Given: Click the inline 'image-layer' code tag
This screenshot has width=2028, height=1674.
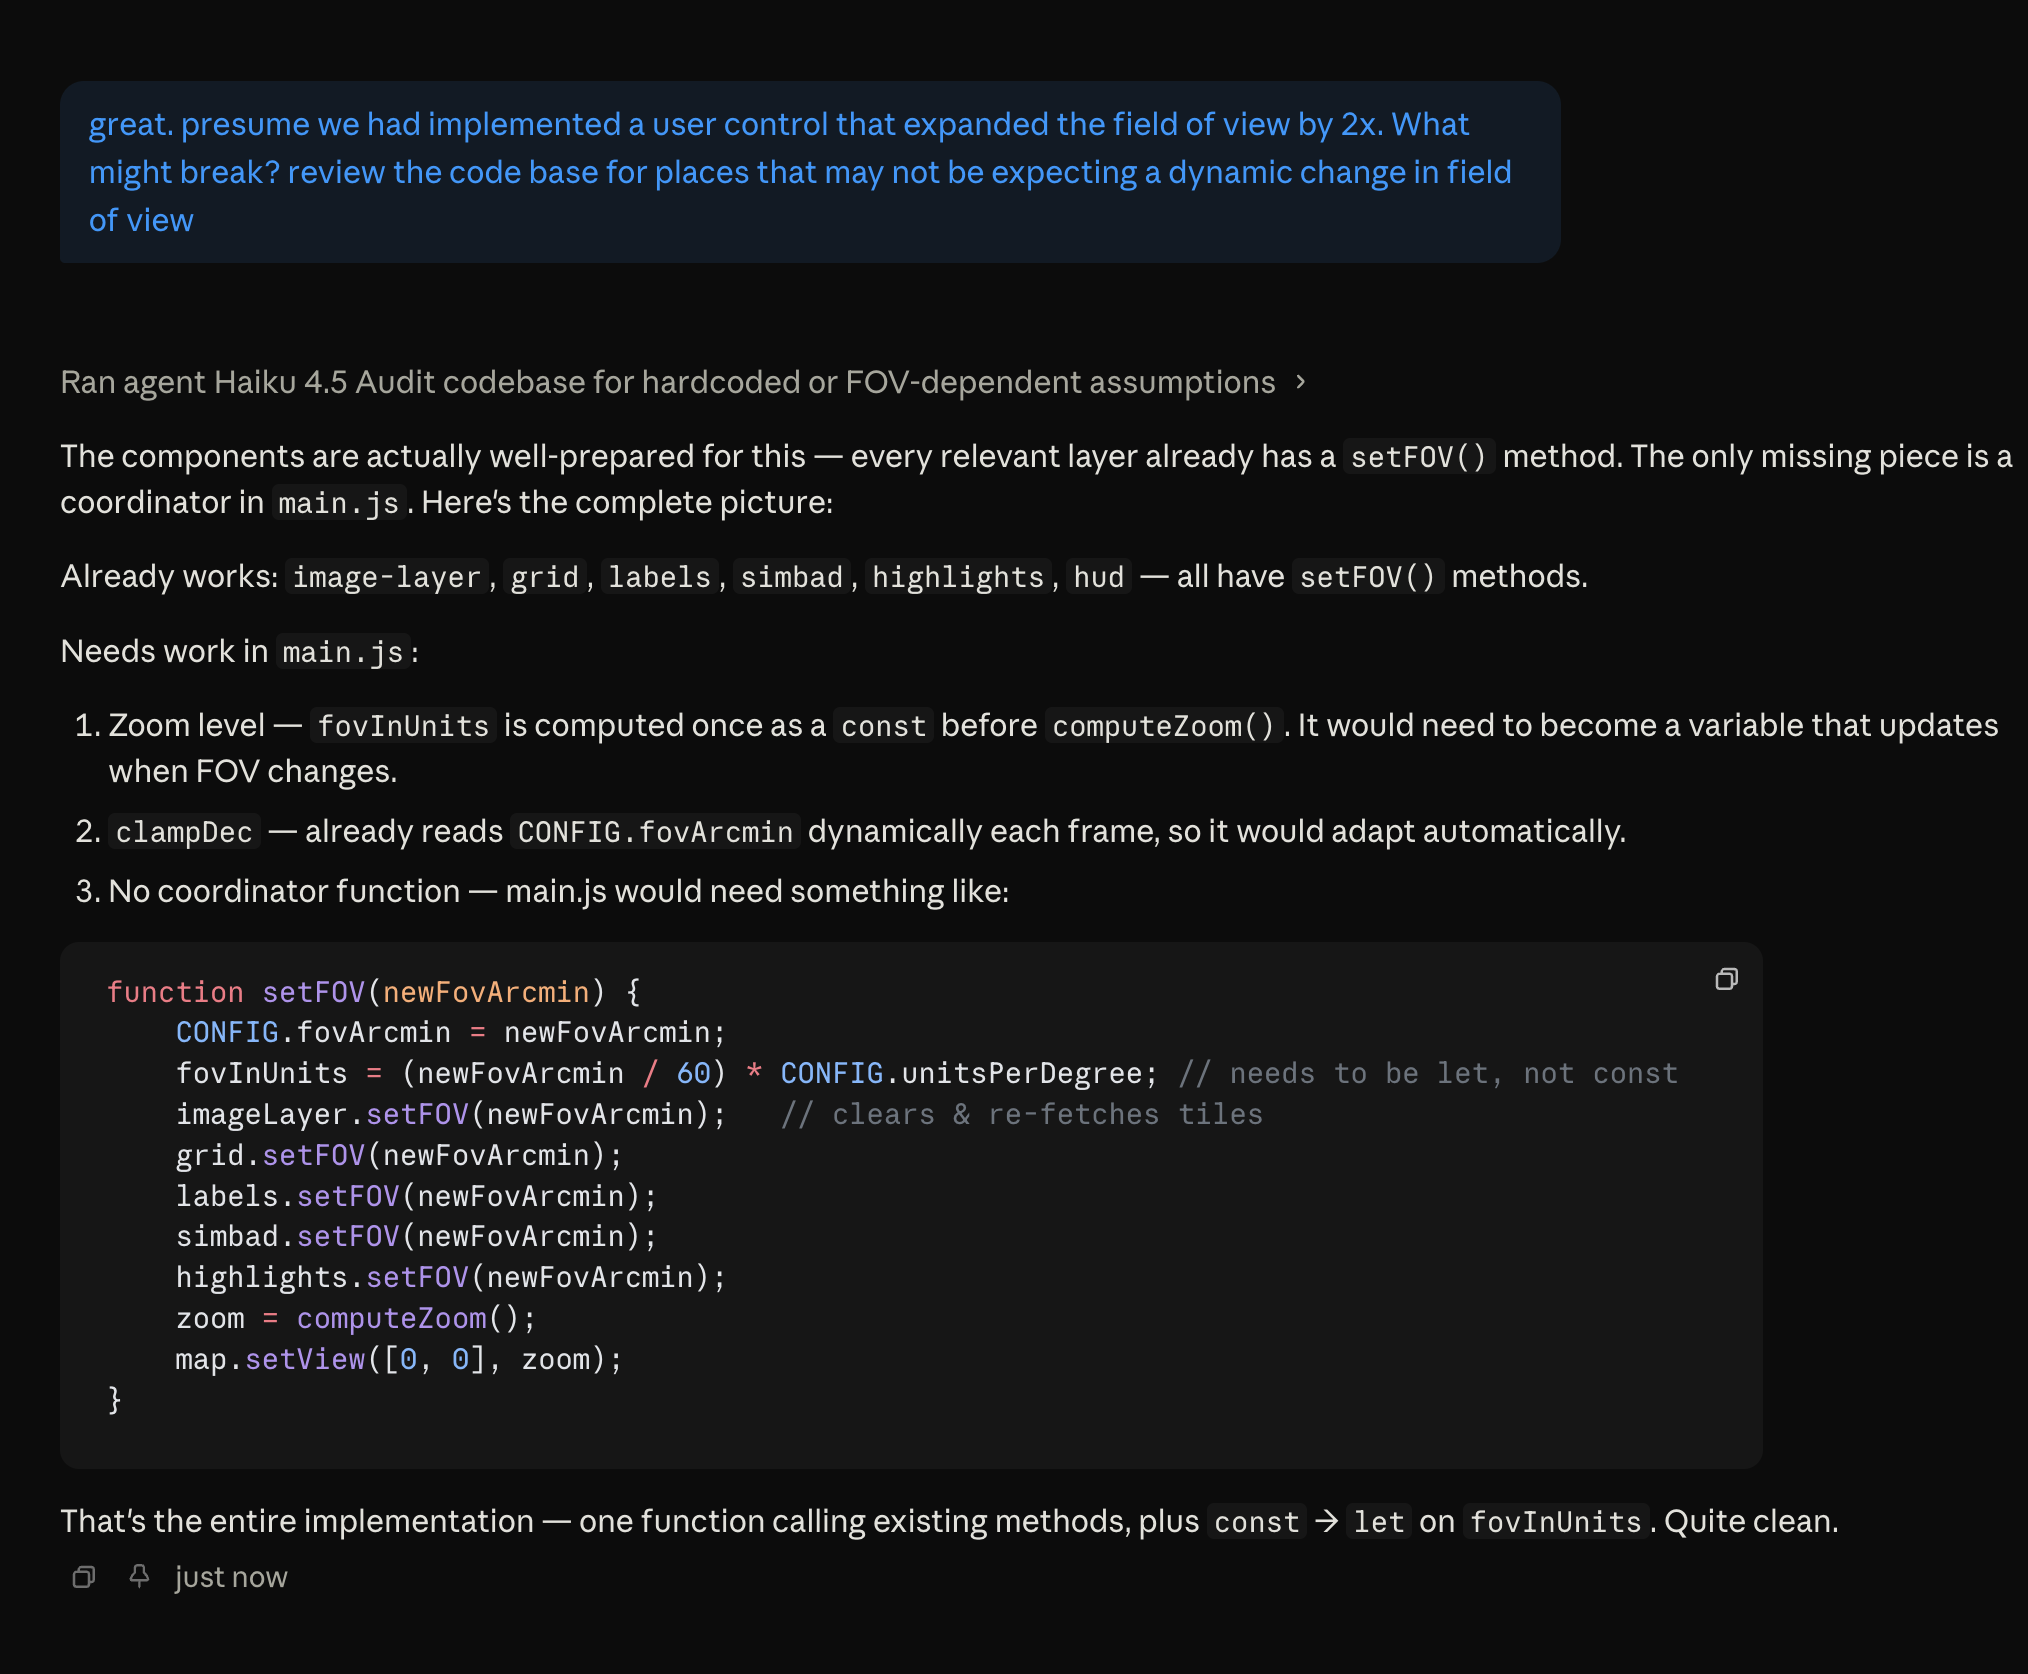Looking at the screenshot, I should pos(386,577).
